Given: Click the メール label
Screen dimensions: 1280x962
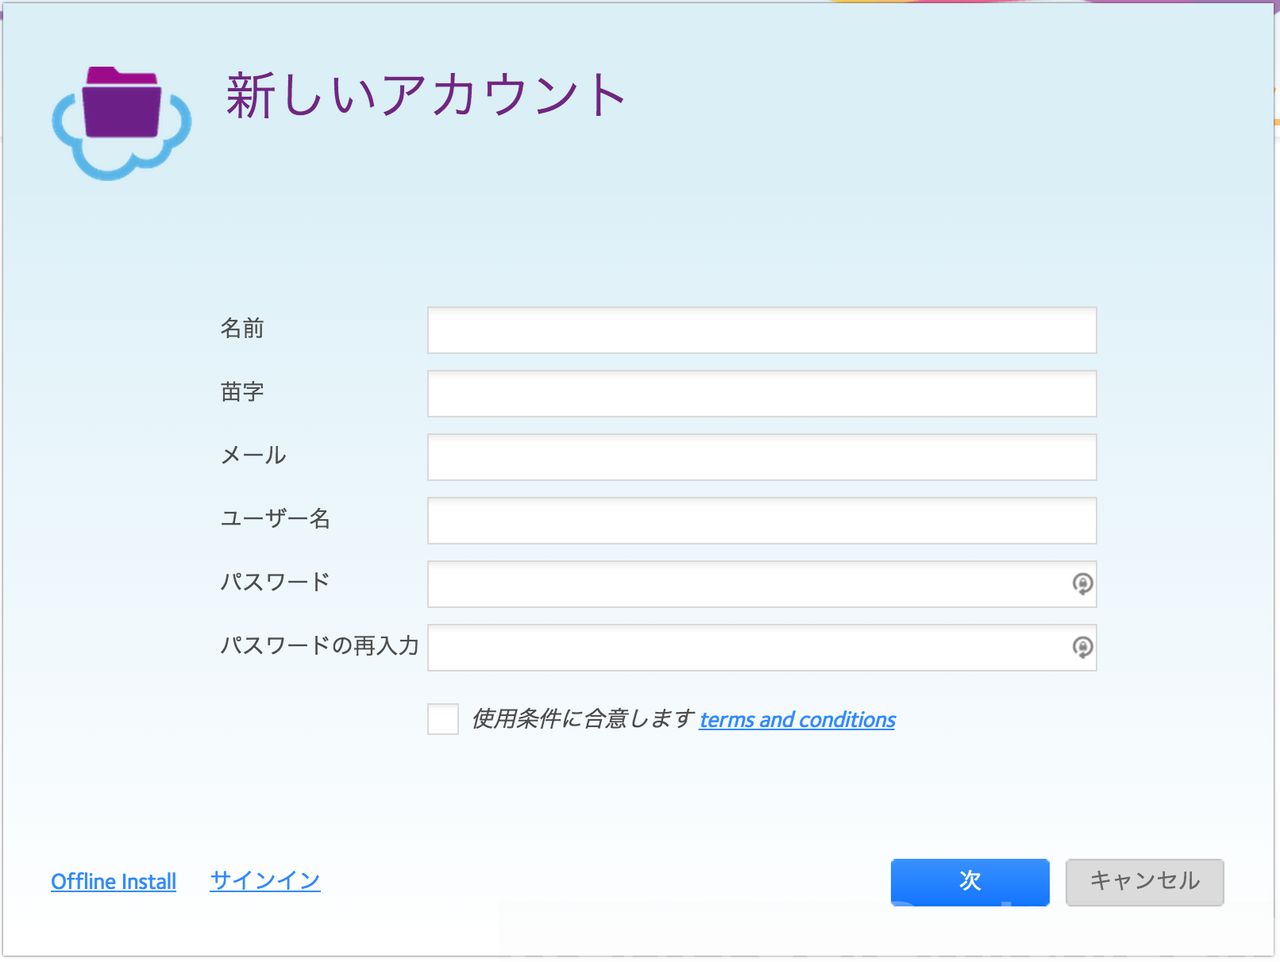Looking at the screenshot, I should [x=253, y=456].
